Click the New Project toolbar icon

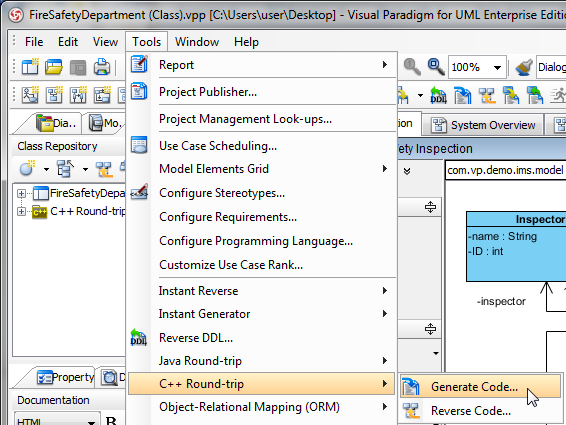(30, 67)
